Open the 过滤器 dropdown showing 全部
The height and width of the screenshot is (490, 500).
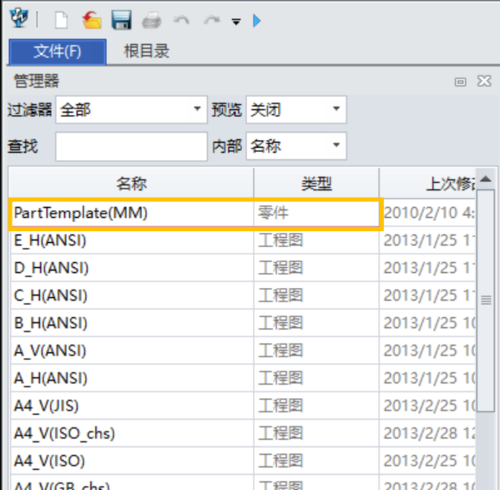coord(131,110)
